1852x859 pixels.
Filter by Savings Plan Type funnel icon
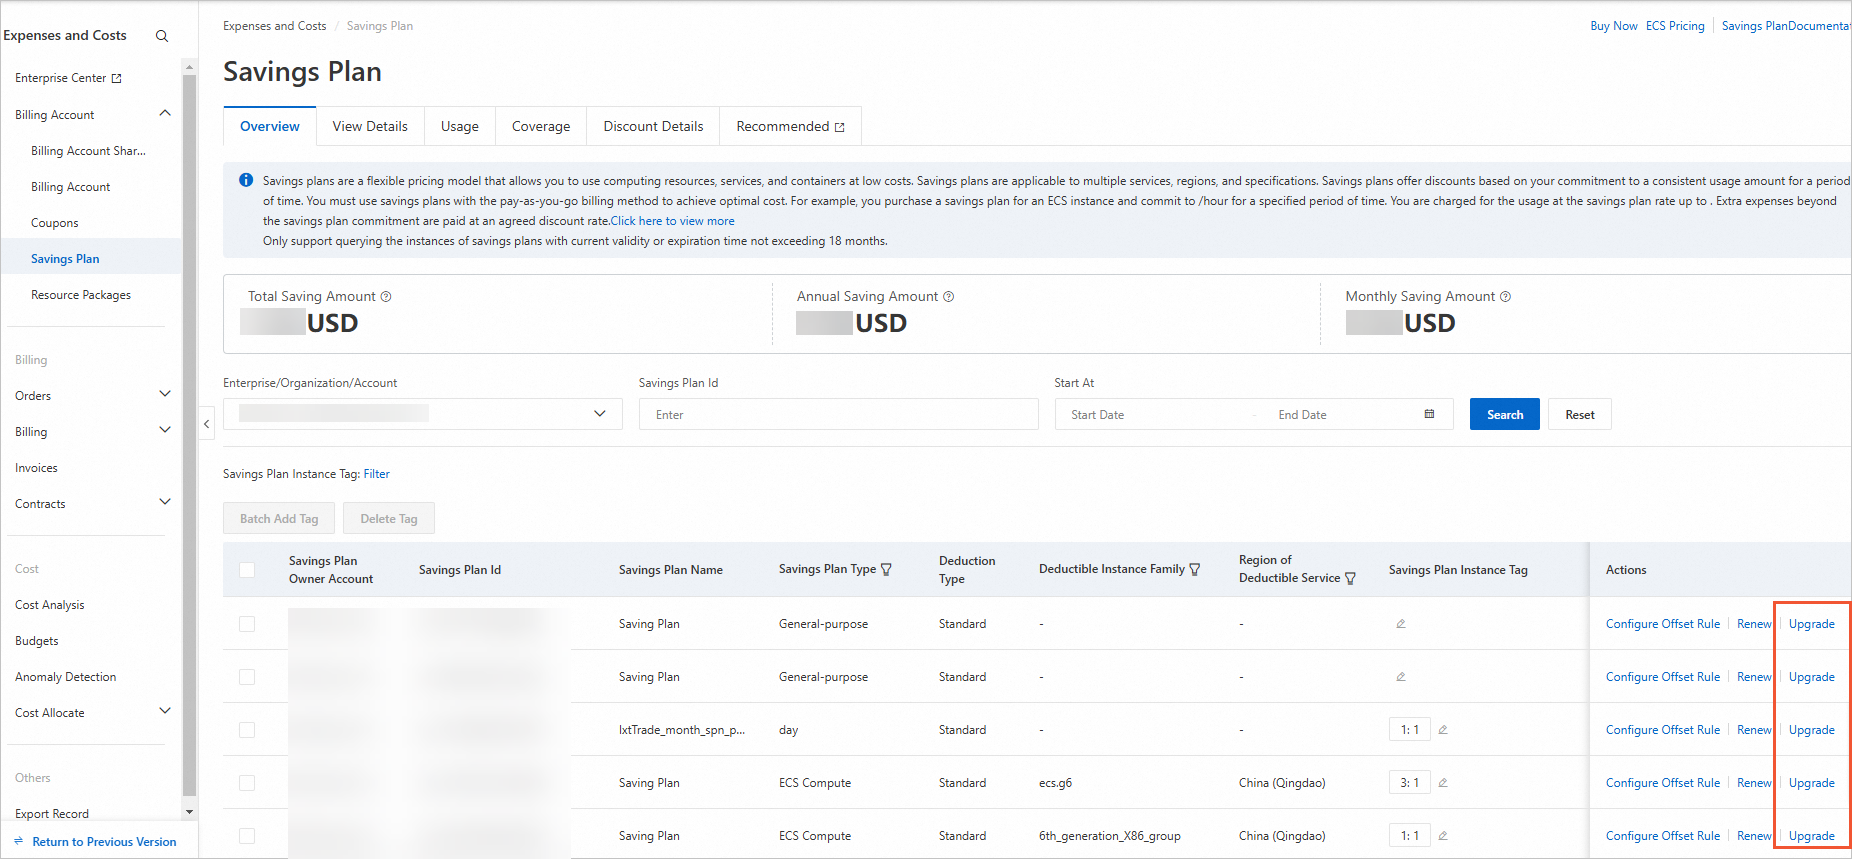(886, 570)
